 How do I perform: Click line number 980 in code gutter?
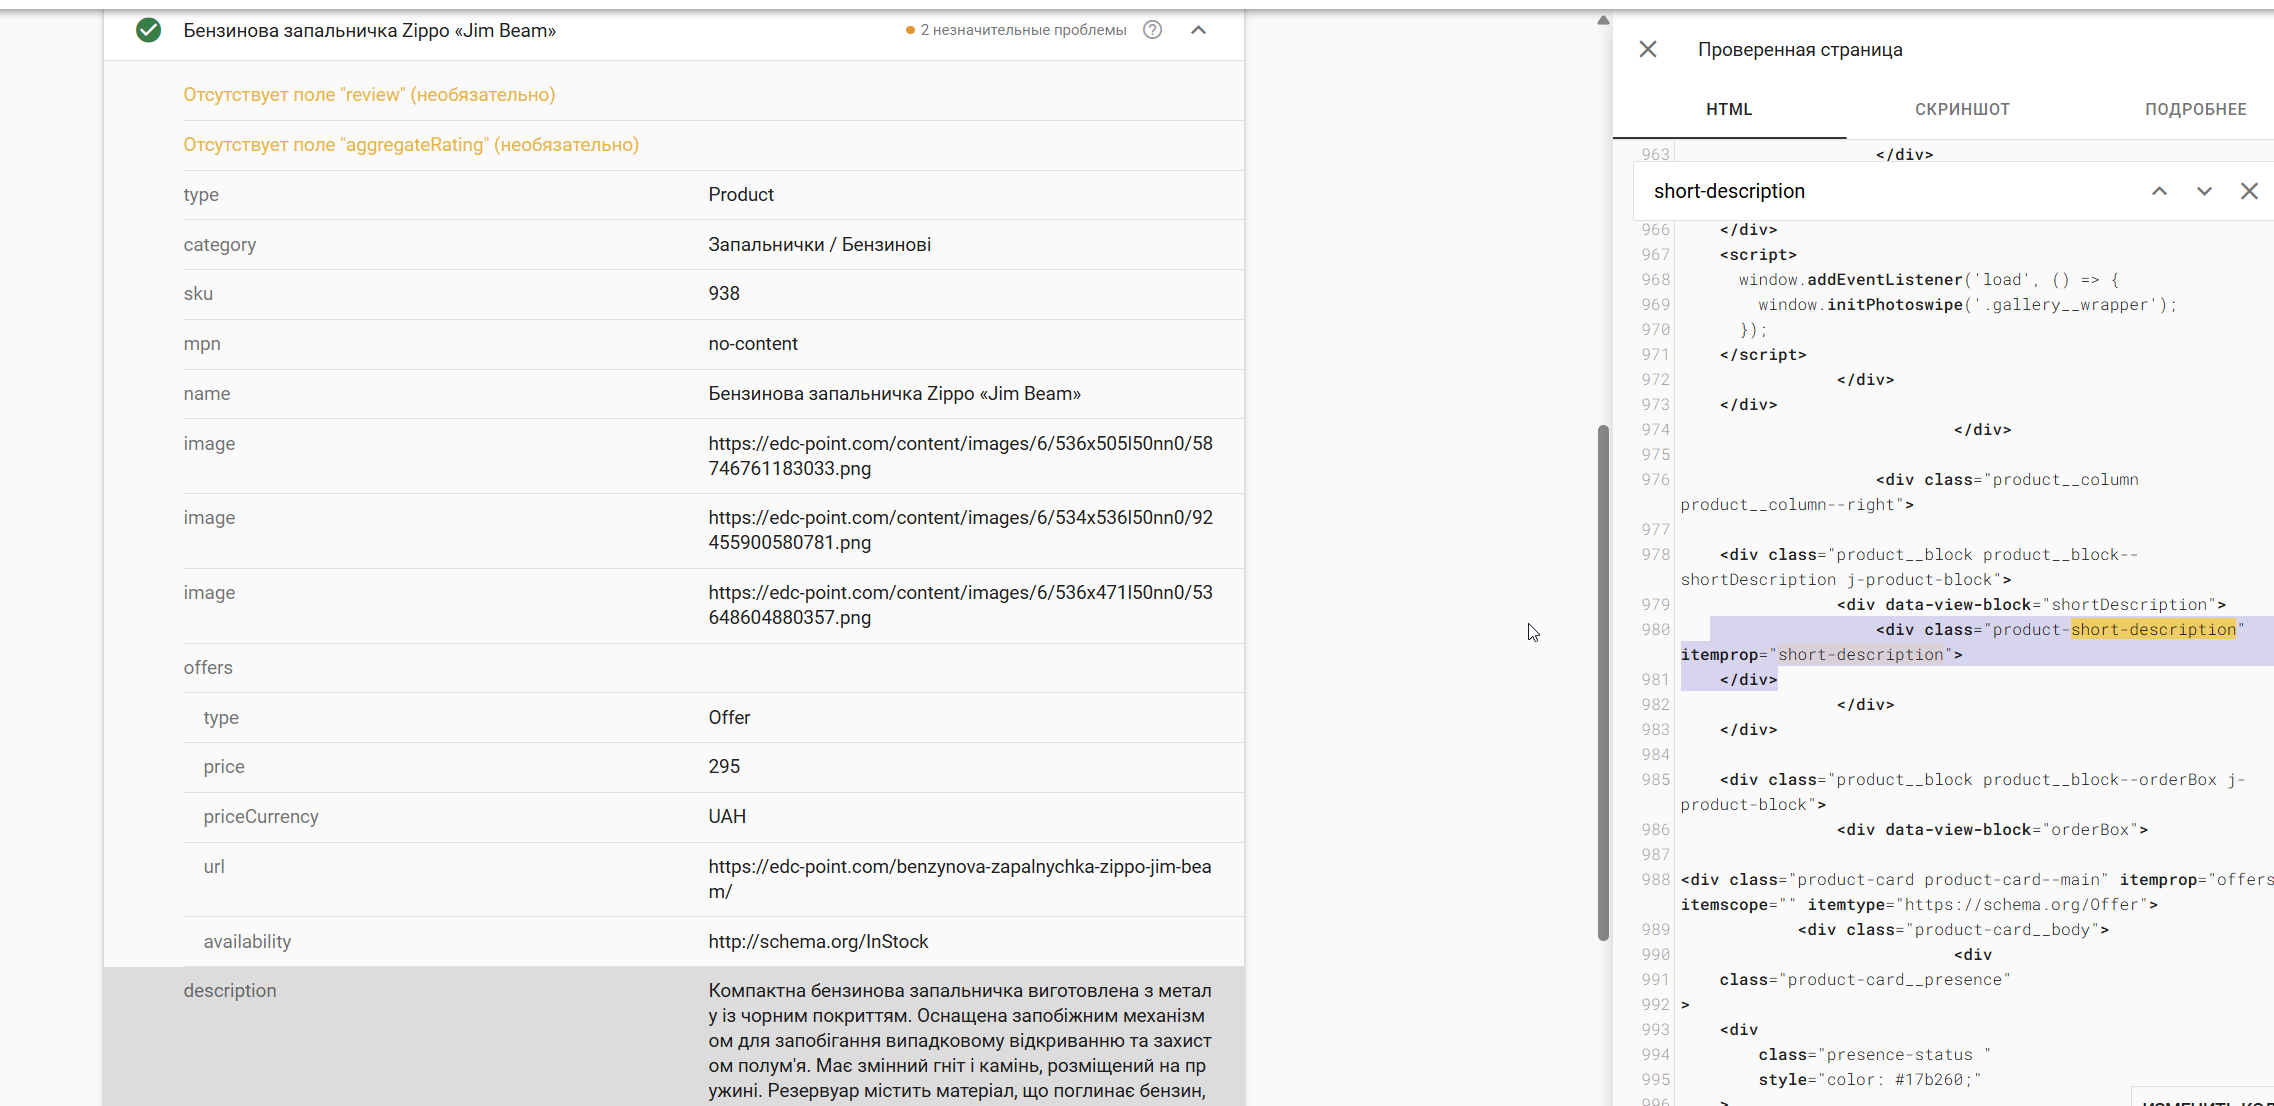point(1655,630)
